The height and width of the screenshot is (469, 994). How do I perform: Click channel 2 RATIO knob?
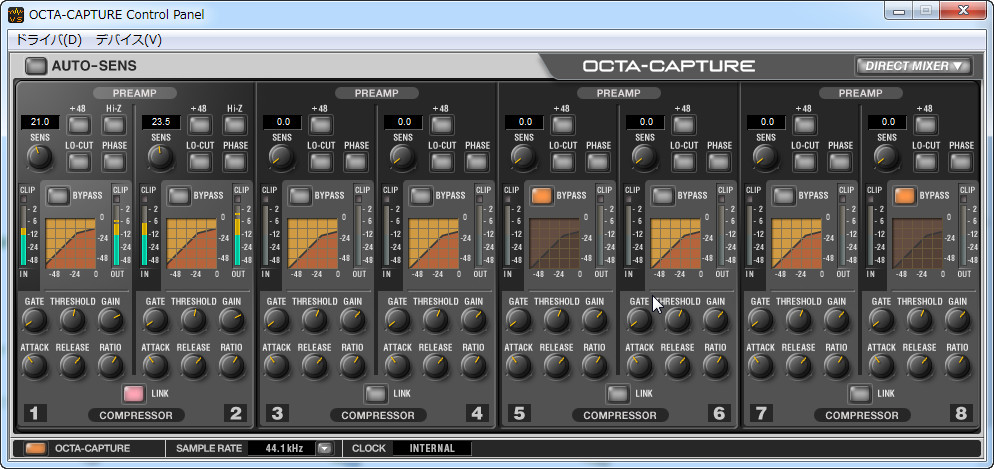tap(231, 366)
